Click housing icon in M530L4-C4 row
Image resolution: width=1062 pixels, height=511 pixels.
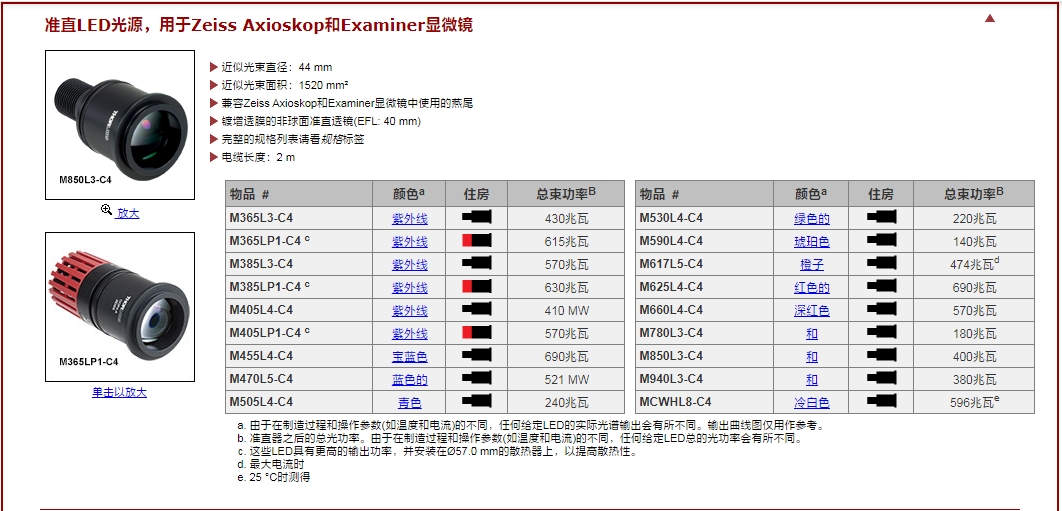click(x=881, y=218)
